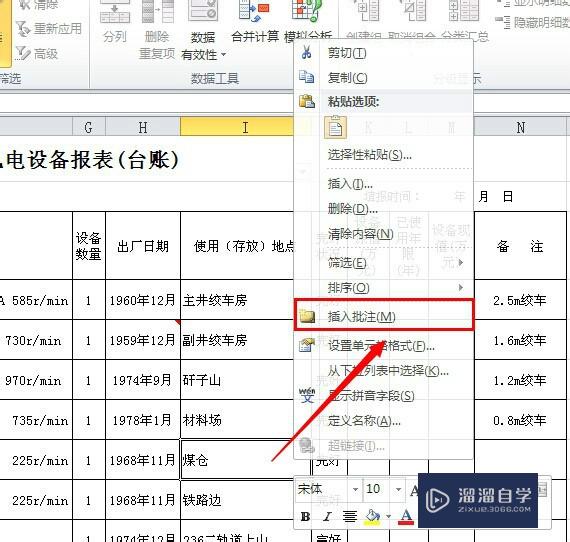This screenshot has height=542, width=570.
Task: Click the 1.6m绞车 remark cell
Action: [x=520, y=340]
